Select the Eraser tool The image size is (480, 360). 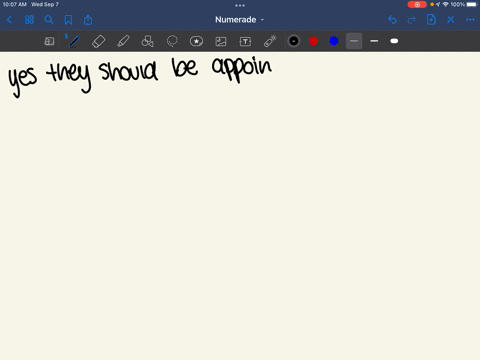coord(98,41)
